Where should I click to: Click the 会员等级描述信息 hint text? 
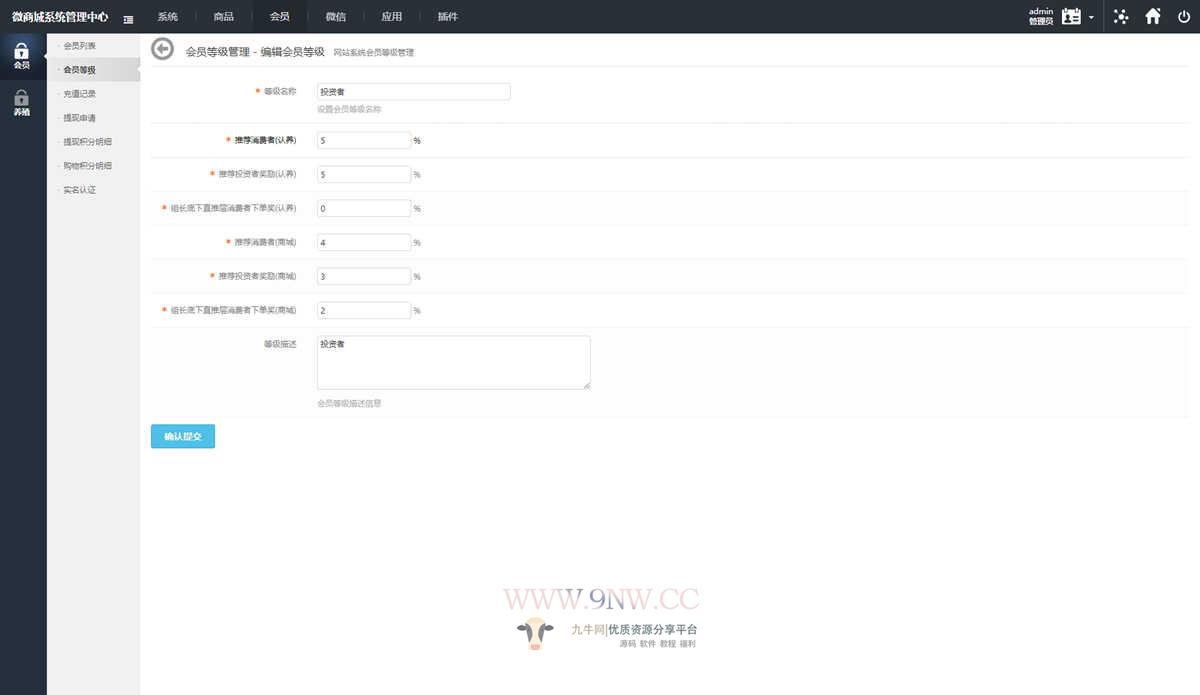pyautogui.click(x=349, y=403)
